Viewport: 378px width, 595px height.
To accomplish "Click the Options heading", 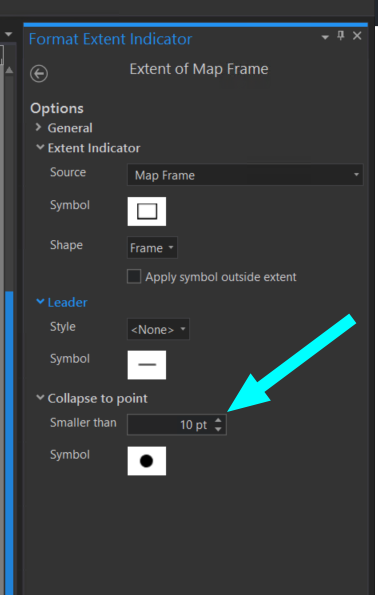I will pyautogui.click(x=57, y=109).
